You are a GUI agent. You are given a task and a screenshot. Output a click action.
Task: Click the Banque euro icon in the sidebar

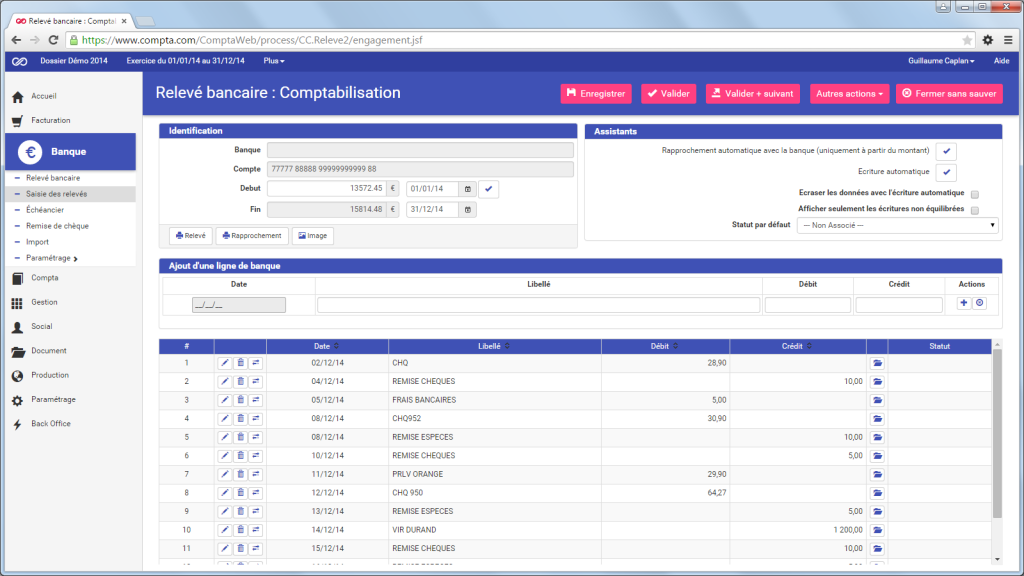point(30,152)
